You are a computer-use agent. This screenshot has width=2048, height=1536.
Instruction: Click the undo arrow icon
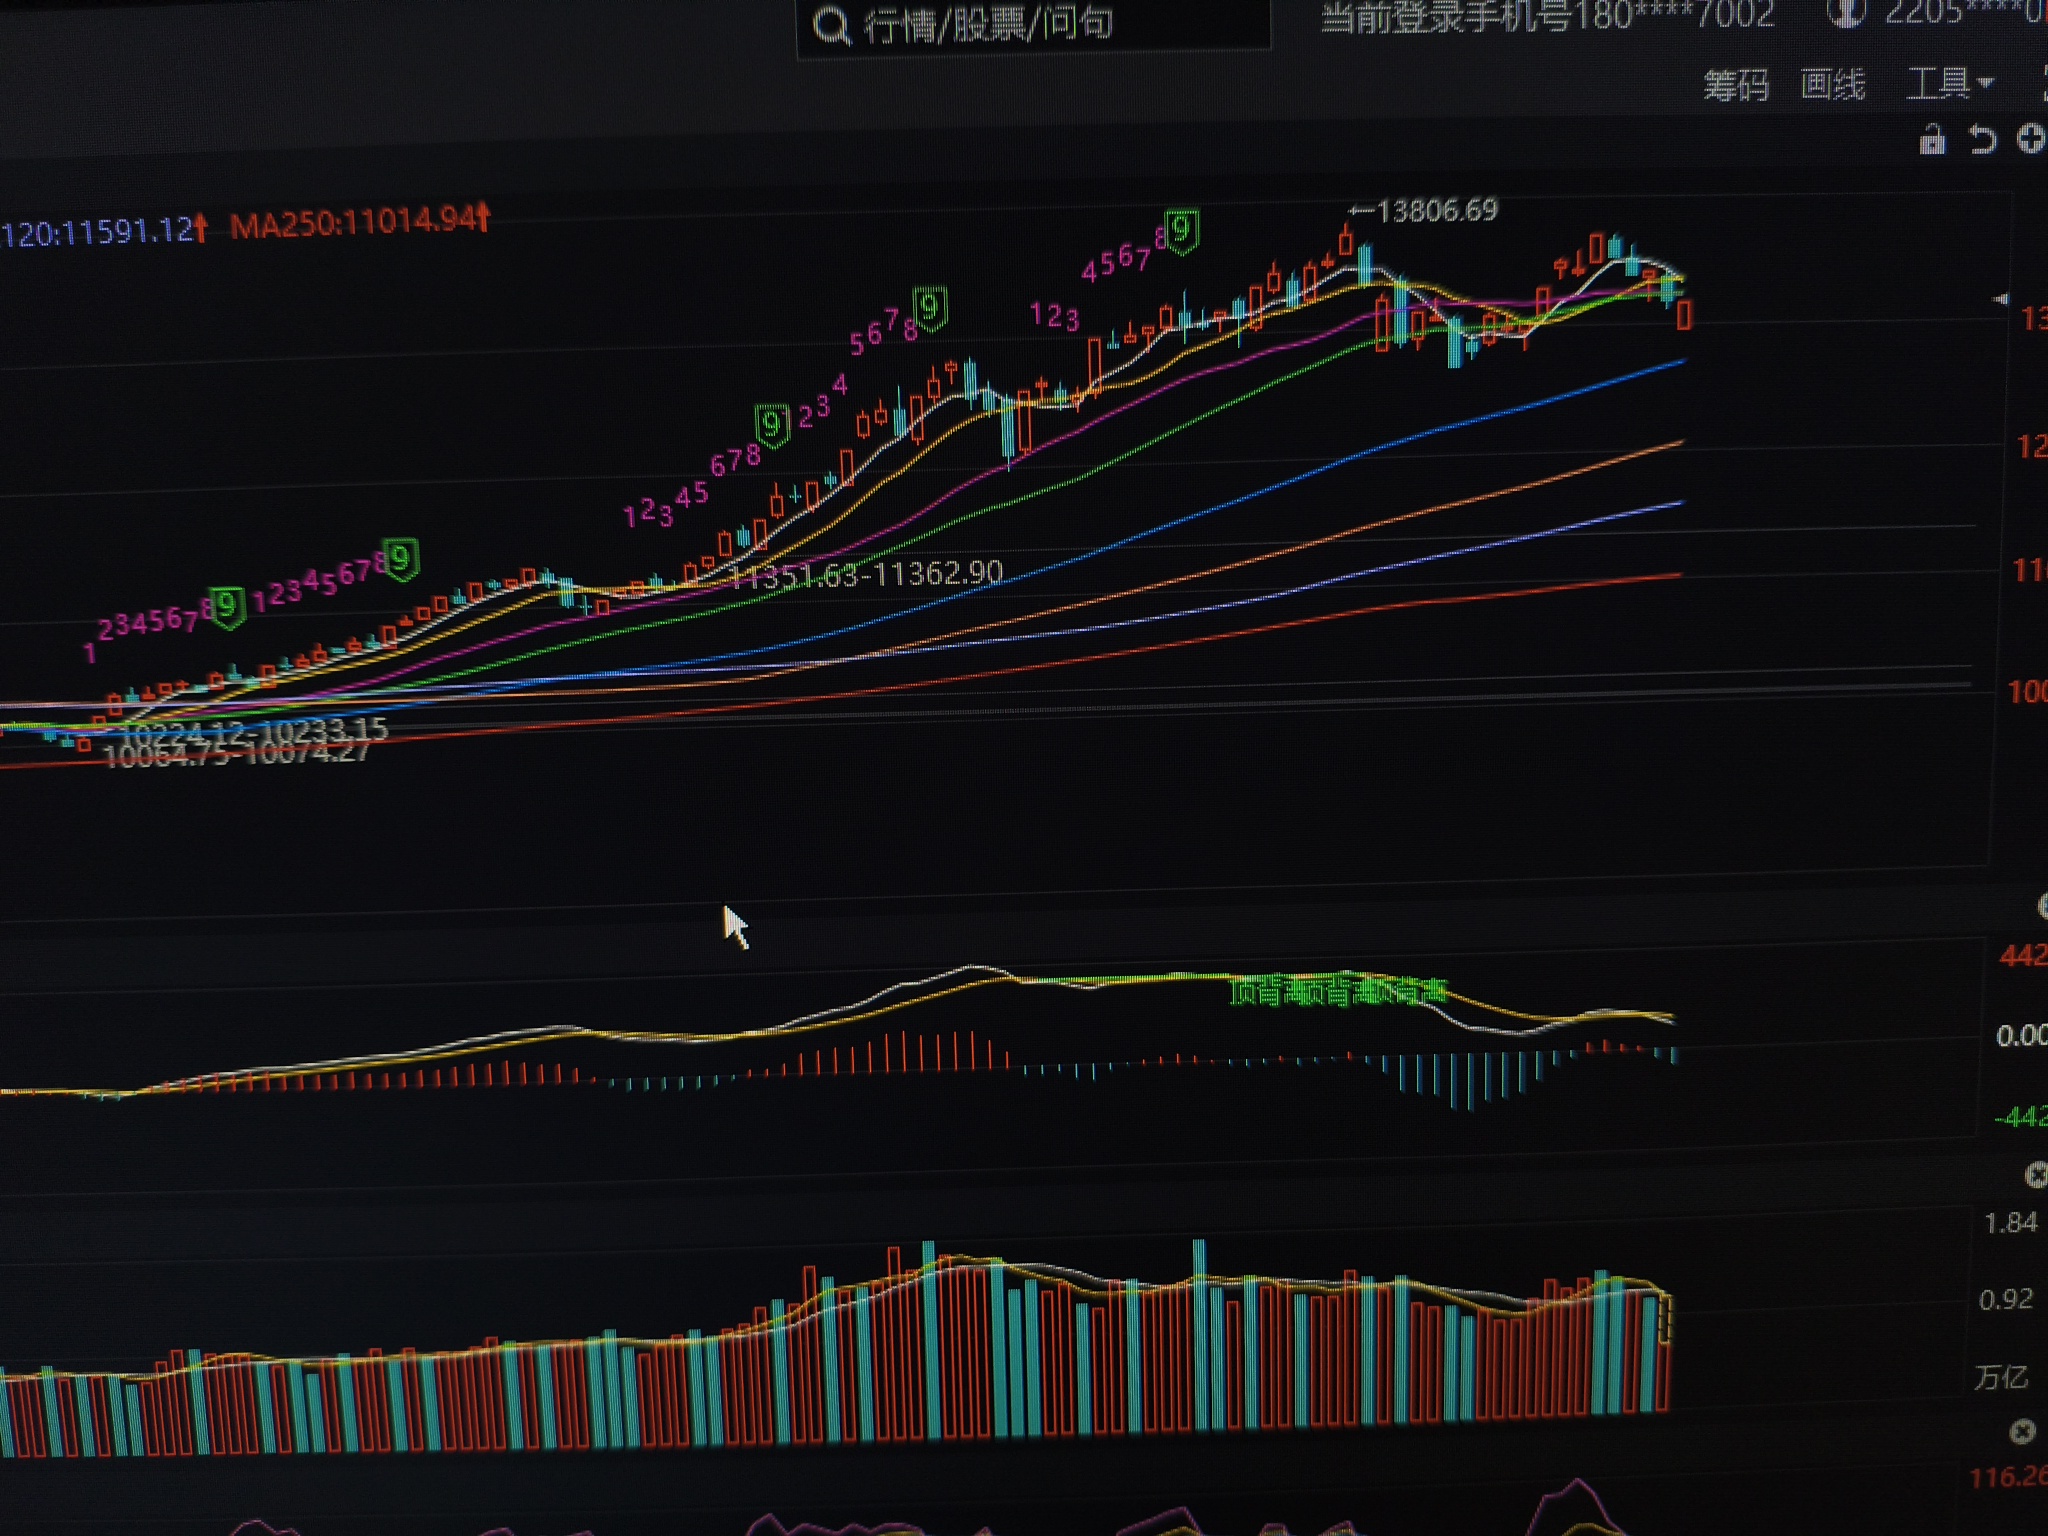[x=1981, y=139]
